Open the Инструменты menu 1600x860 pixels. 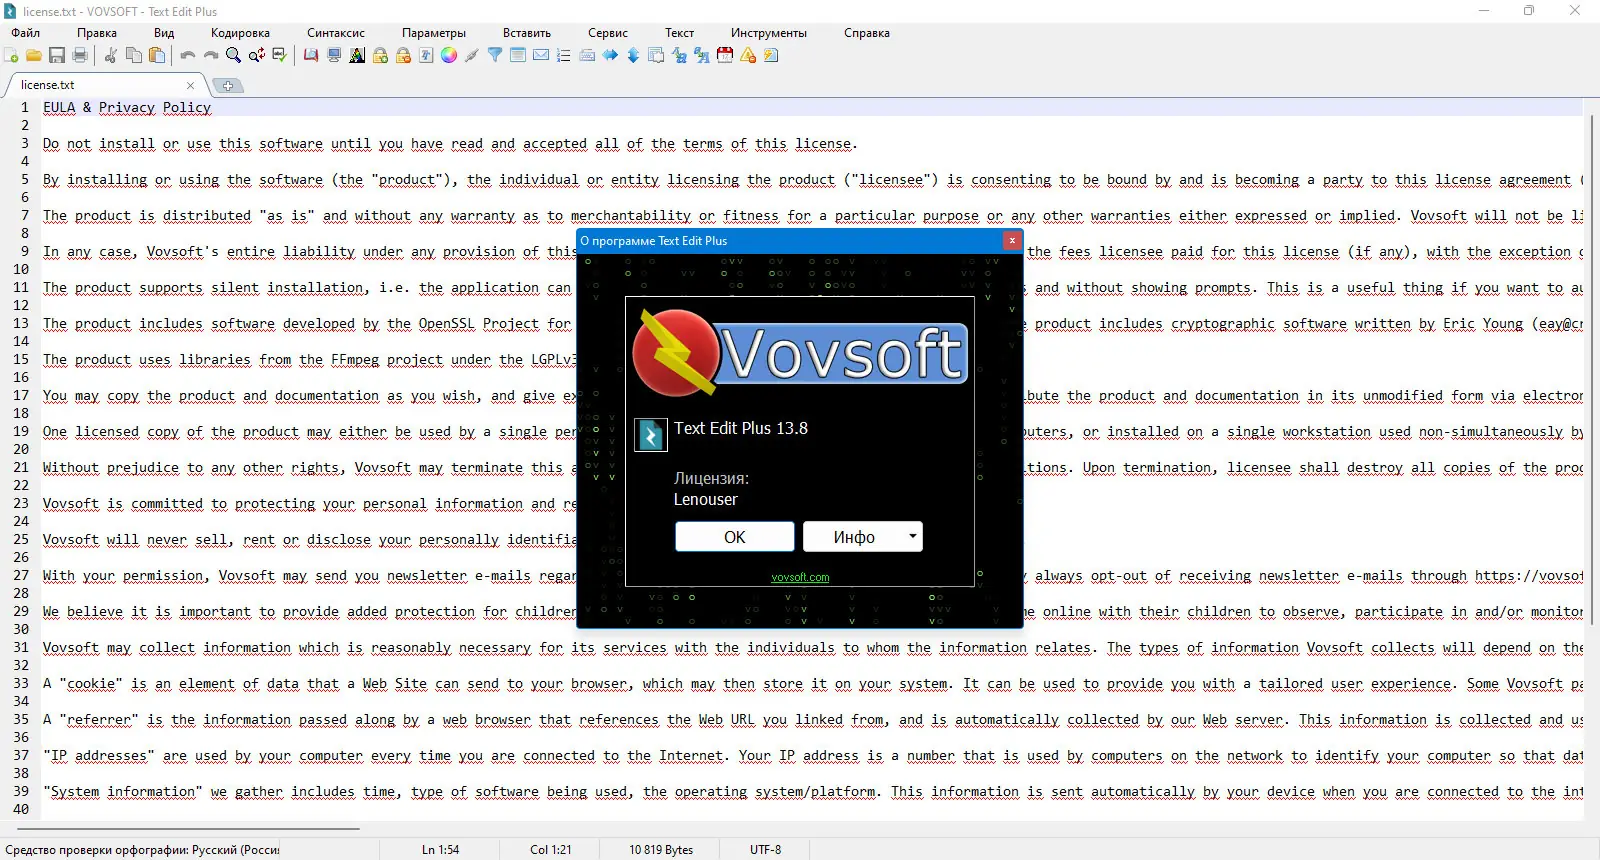click(769, 33)
